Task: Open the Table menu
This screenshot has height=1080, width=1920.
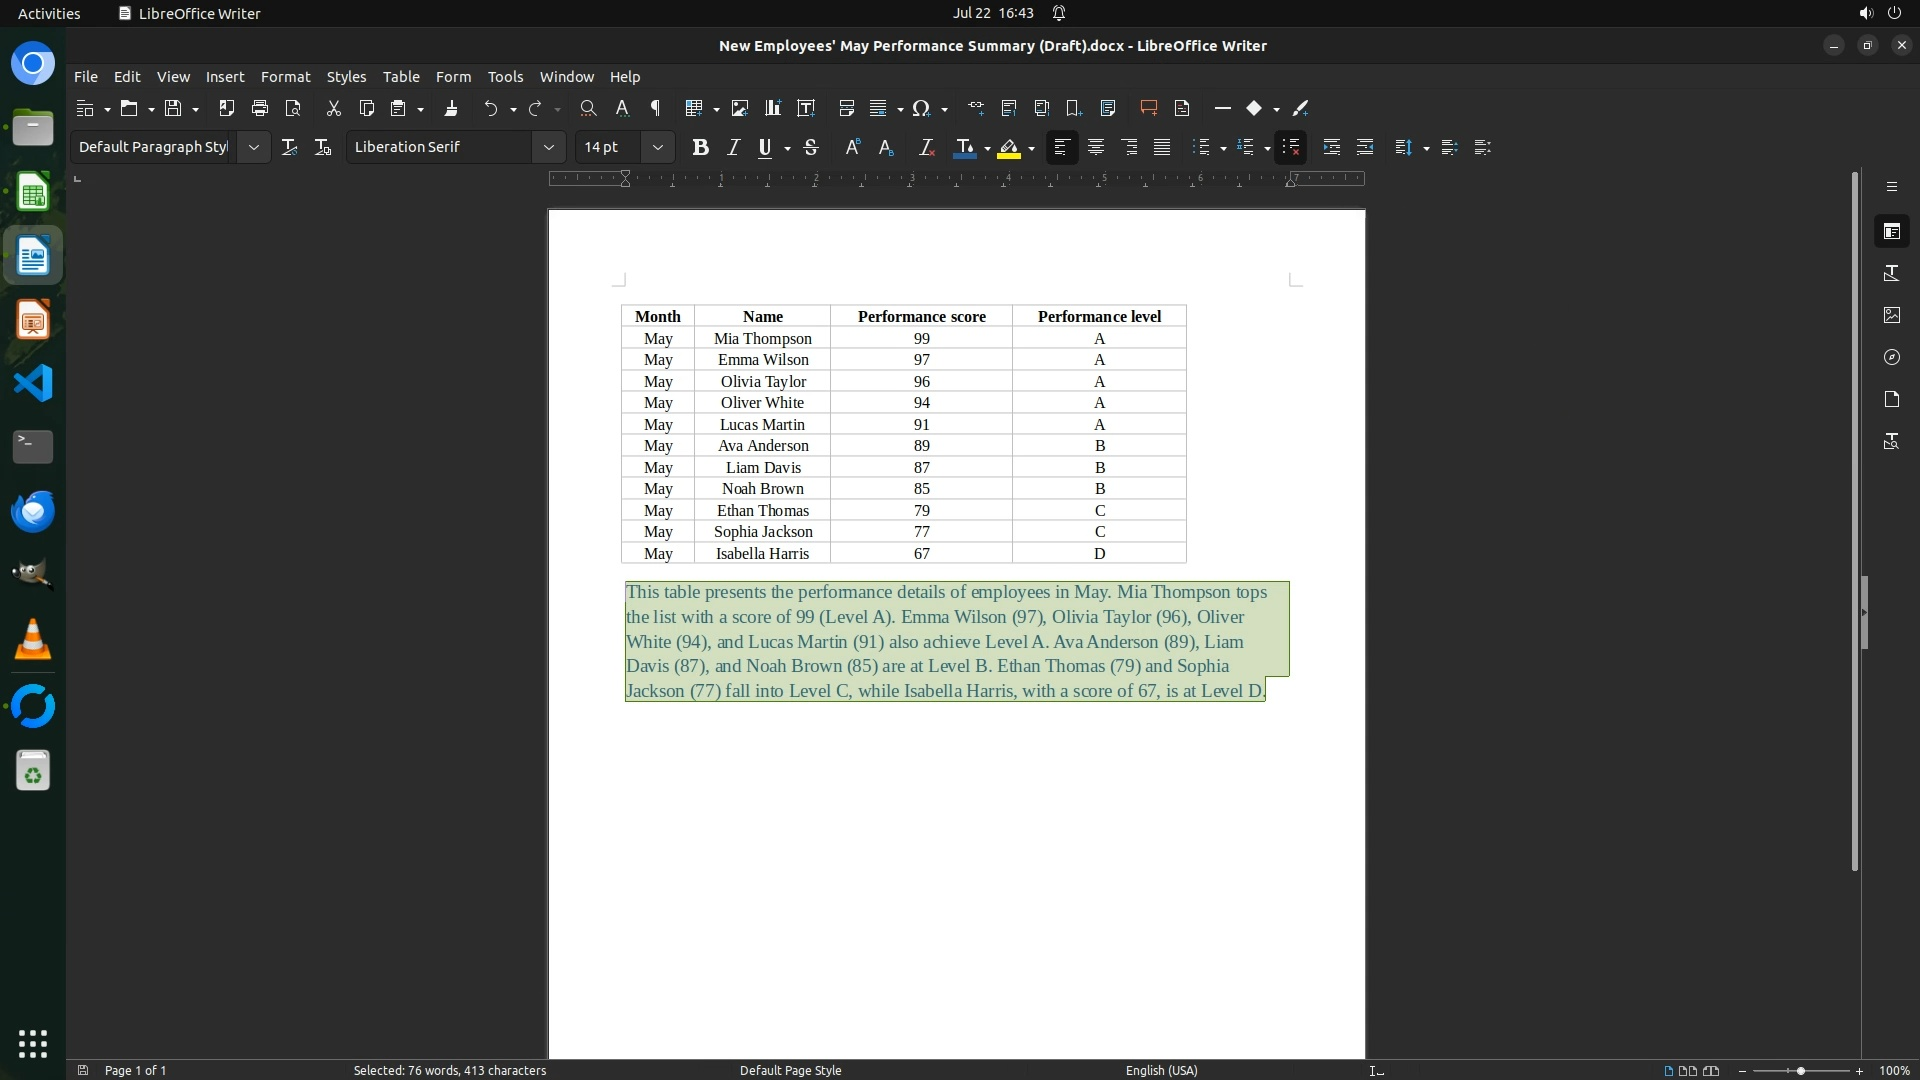Action: click(x=400, y=76)
